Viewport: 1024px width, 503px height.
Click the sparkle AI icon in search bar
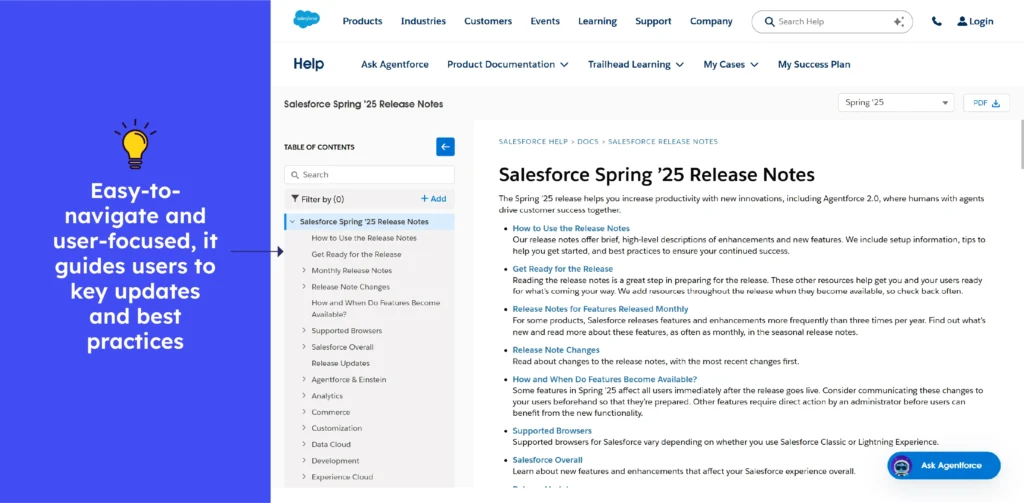pos(899,22)
